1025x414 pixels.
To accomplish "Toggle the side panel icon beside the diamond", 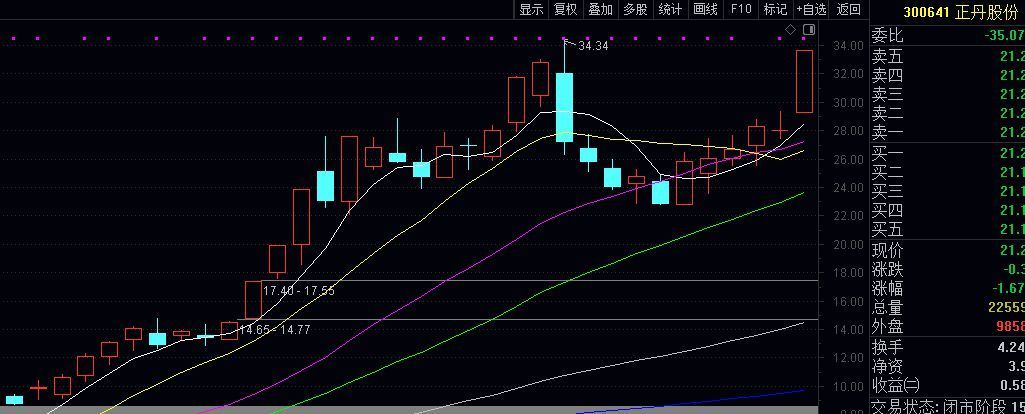I will point(809,29).
